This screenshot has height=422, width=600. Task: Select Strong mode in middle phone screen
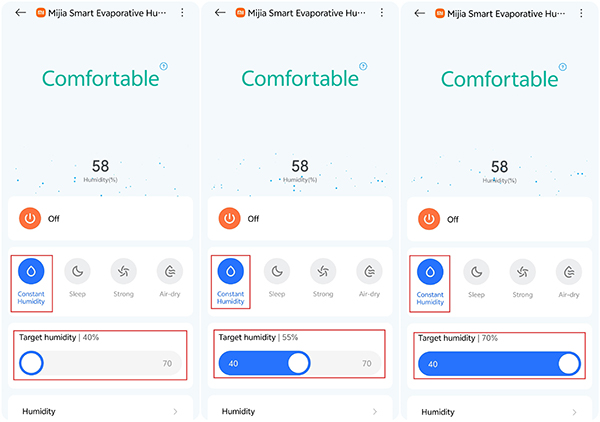coord(323,271)
